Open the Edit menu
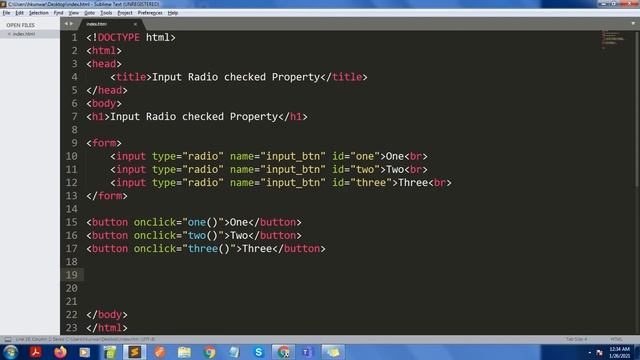 click(x=19, y=13)
